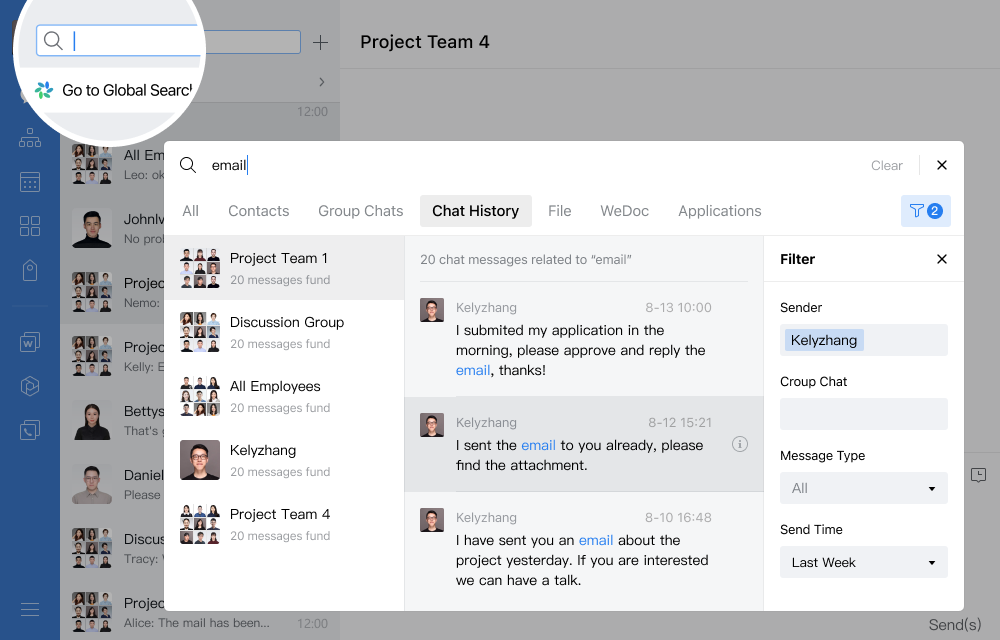Open the Send Time dropdown
This screenshot has width=1000, height=640.
[x=864, y=562]
